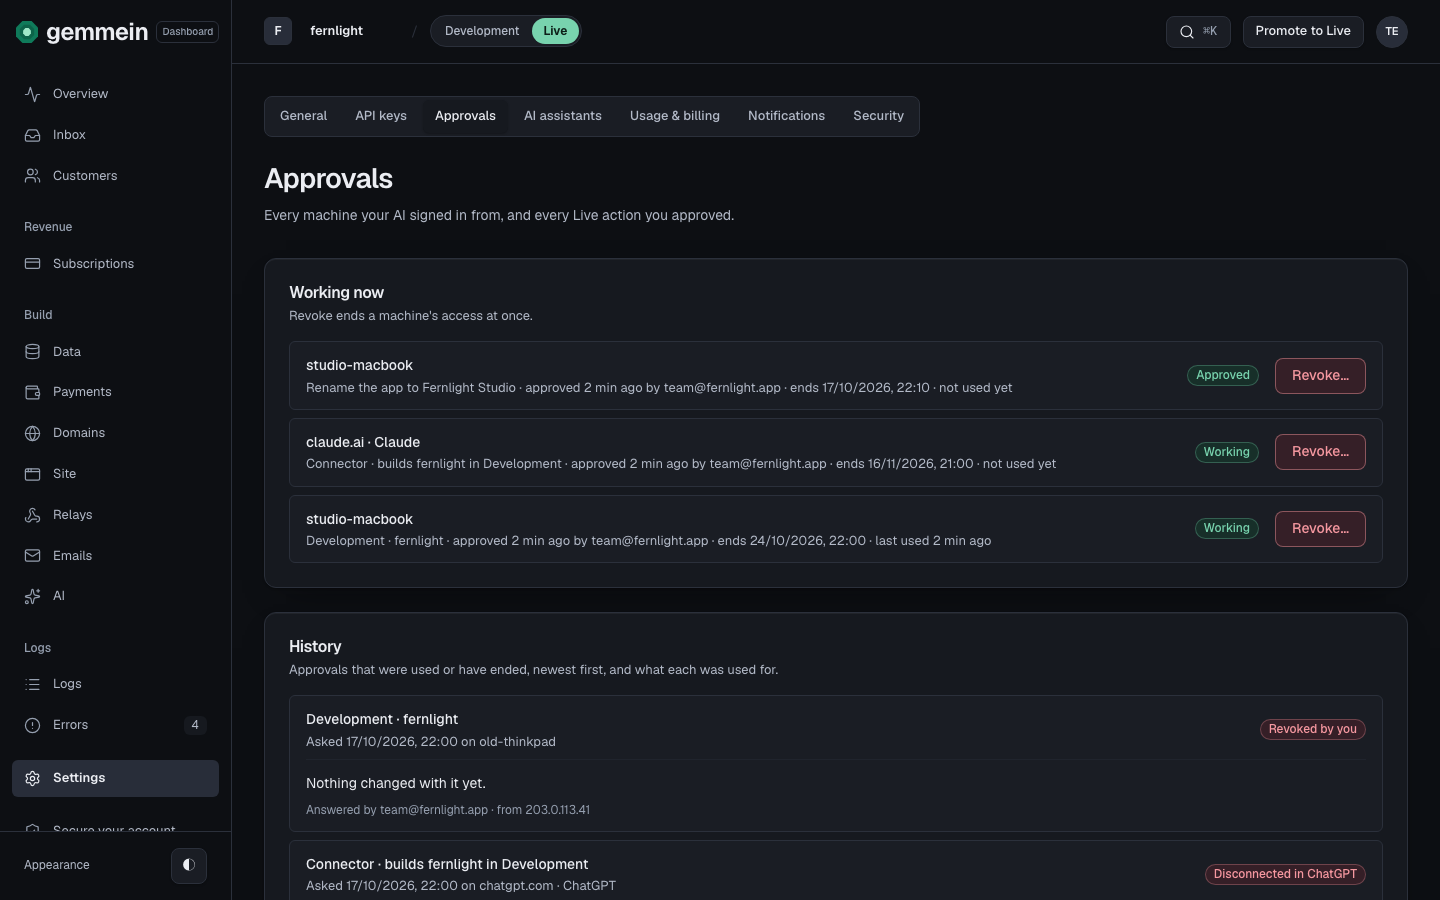This screenshot has width=1440, height=900.
Task: Open Logs via its list icon
Action: 33,684
